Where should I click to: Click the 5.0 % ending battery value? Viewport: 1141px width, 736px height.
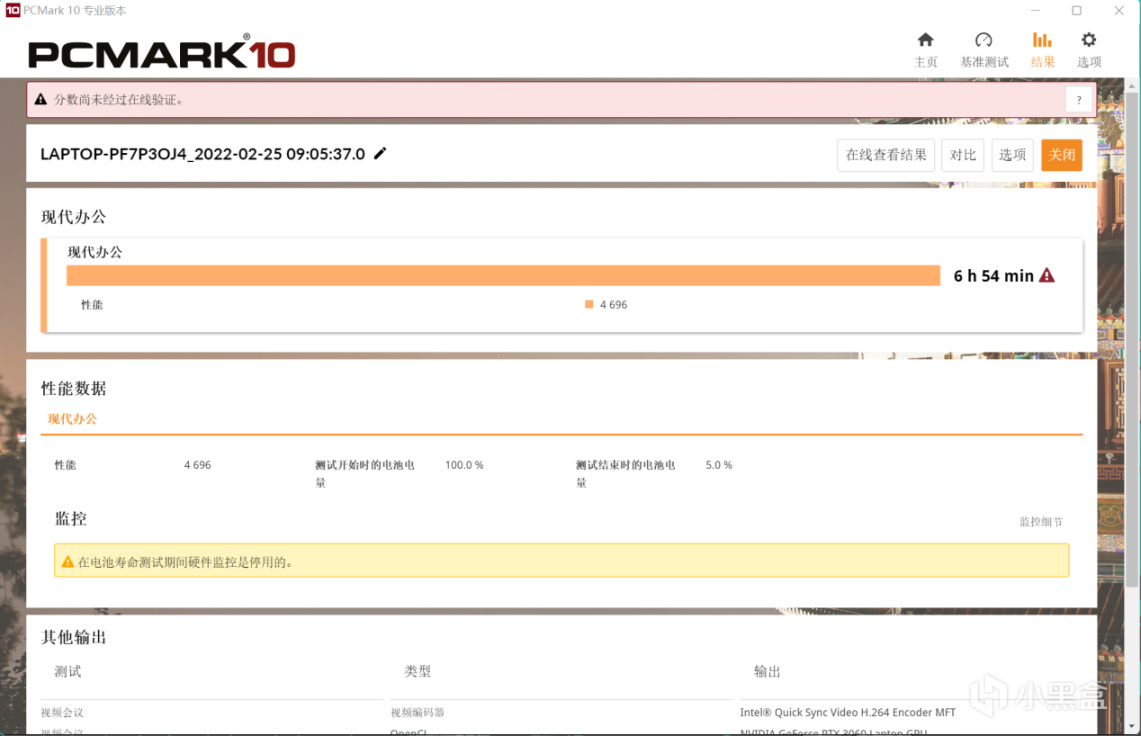click(x=719, y=464)
